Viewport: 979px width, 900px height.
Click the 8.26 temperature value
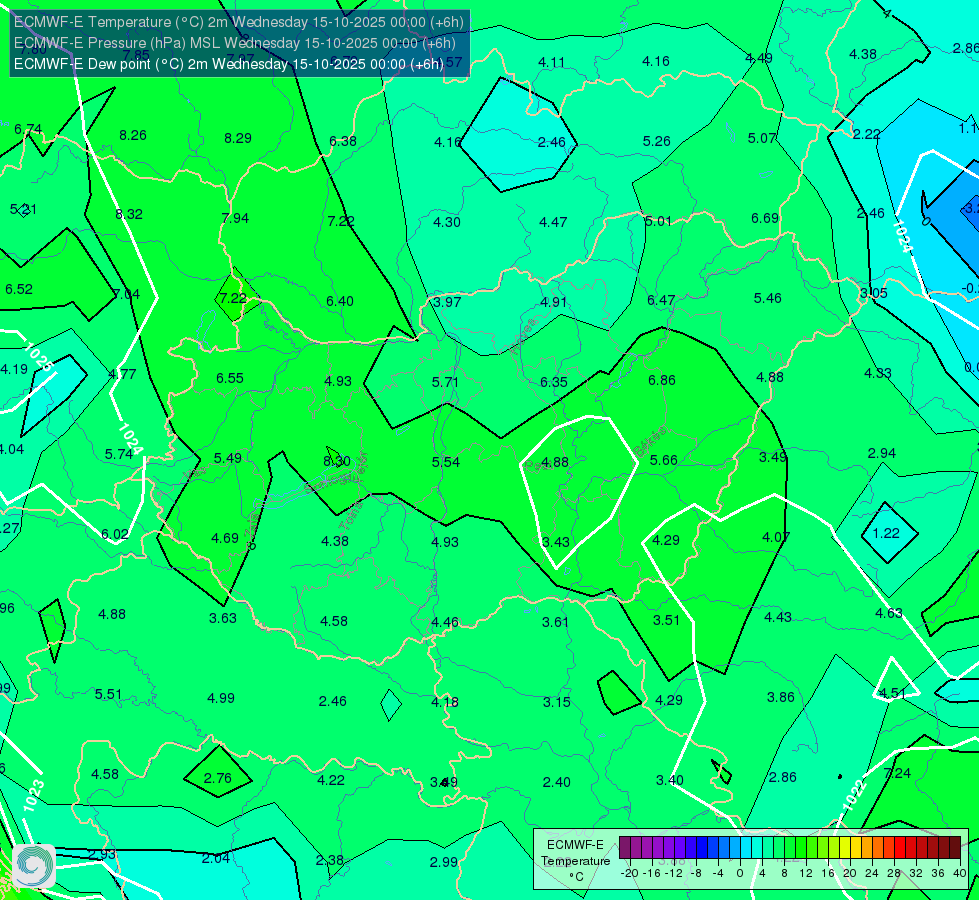pos(133,136)
